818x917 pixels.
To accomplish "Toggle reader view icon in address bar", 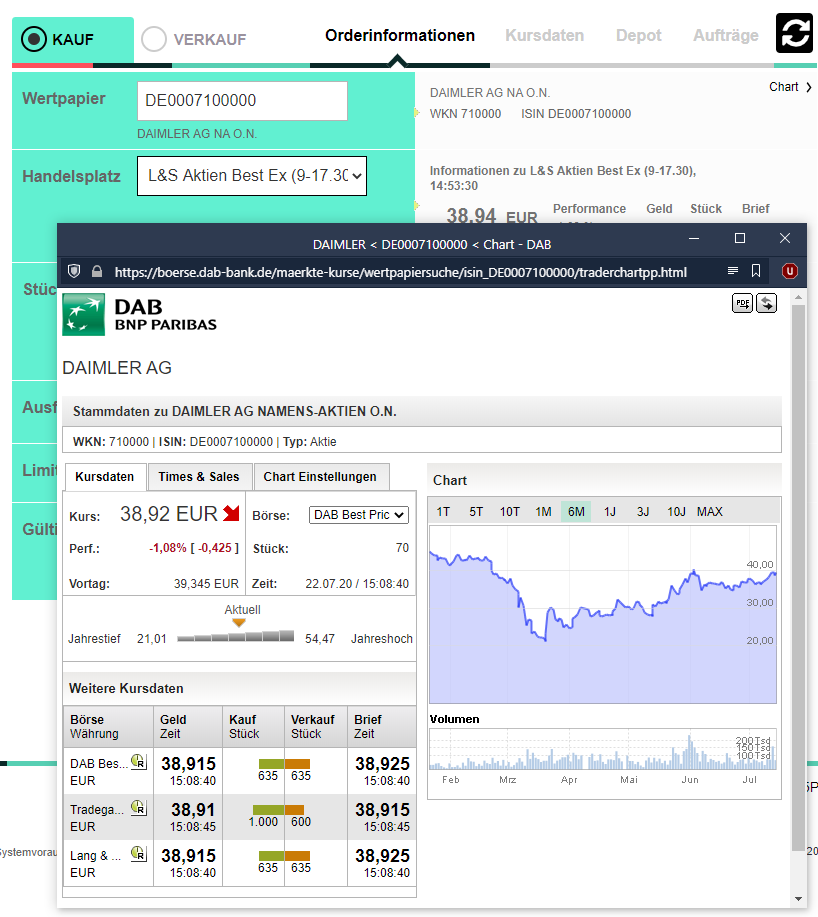I will click(733, 271).
